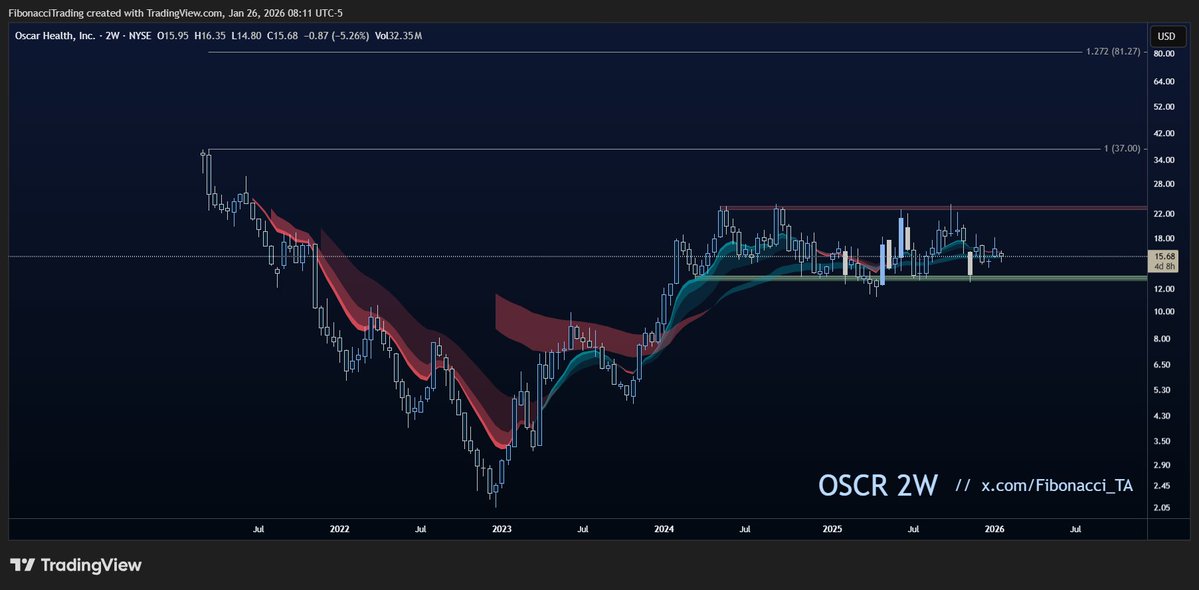This screenshot has height=590, width=1199.
Task: Click the 3.50 price axis label
Action: point(1164,441)
